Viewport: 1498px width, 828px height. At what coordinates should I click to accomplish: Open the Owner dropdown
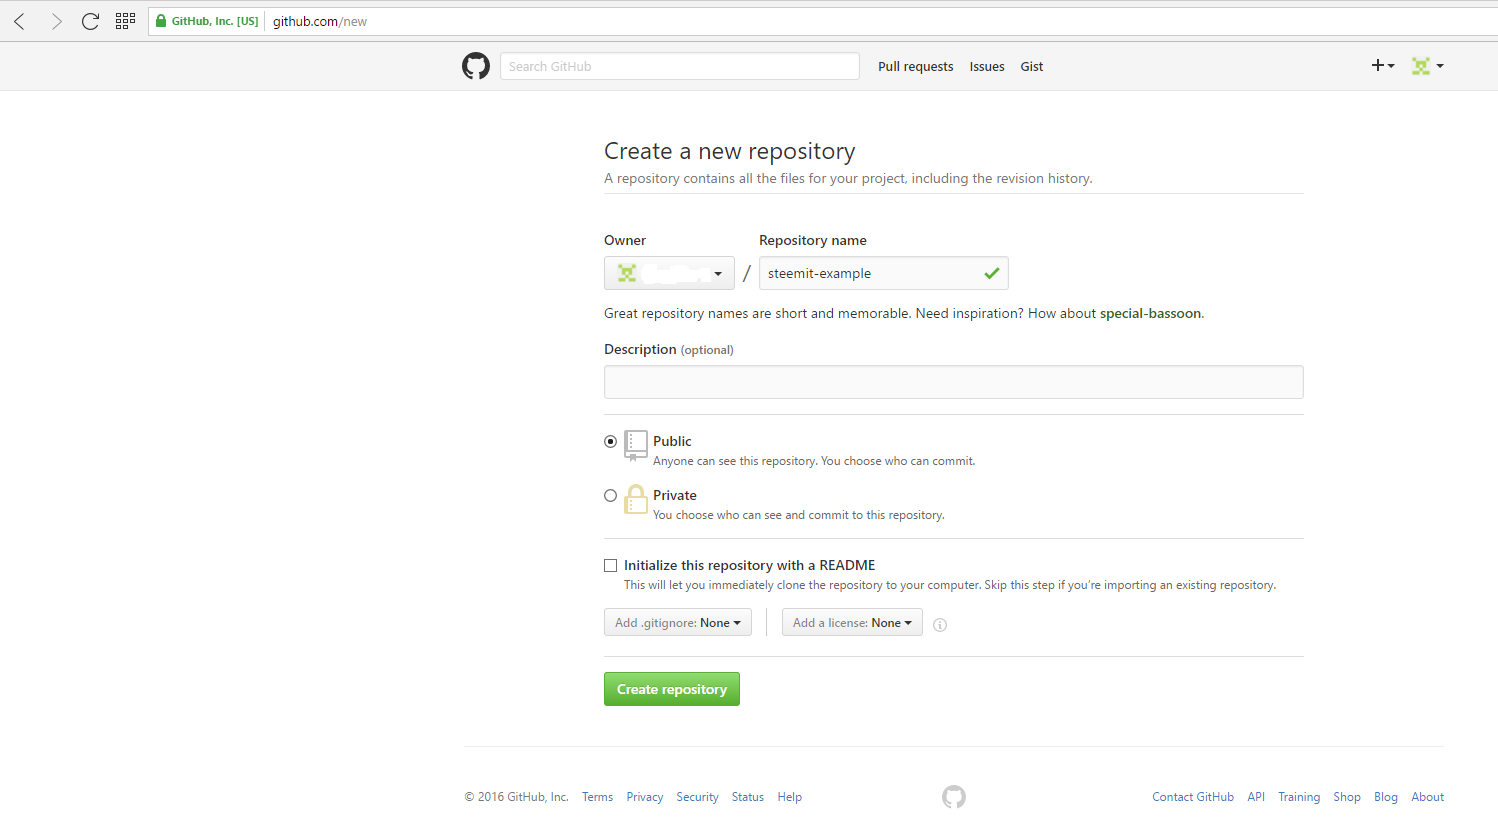pos(669,273)
